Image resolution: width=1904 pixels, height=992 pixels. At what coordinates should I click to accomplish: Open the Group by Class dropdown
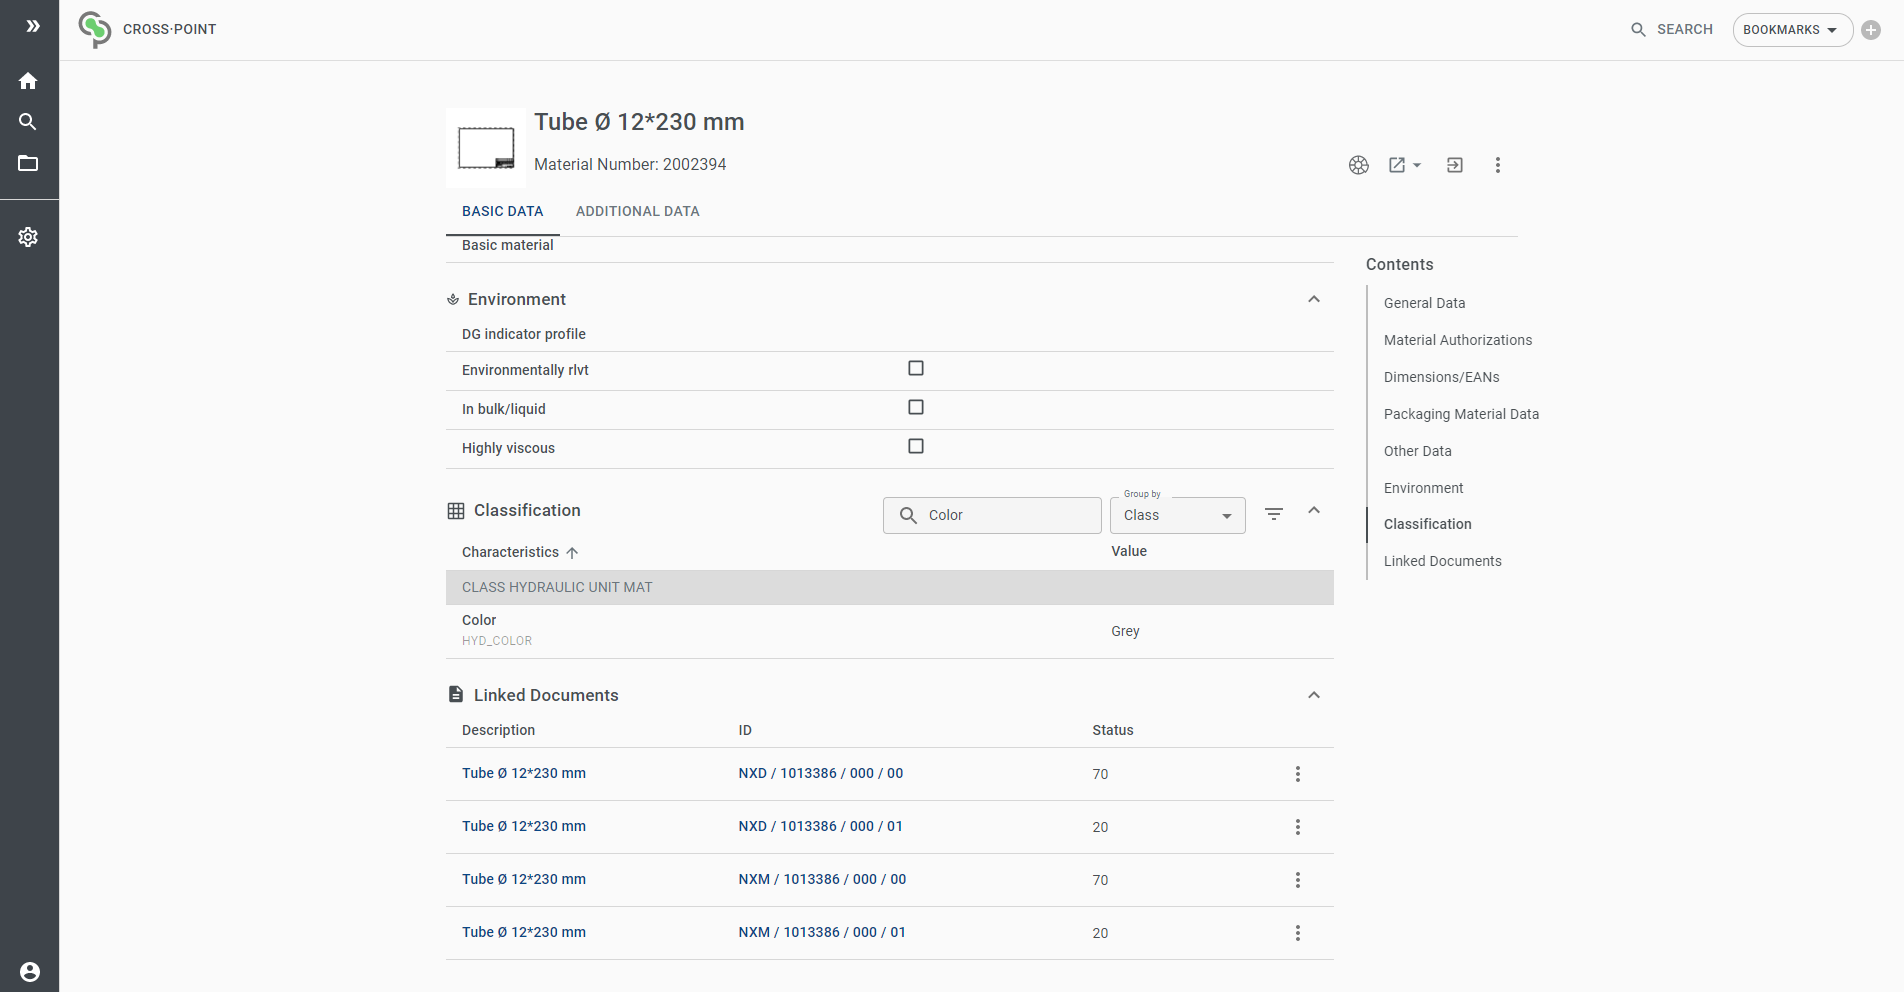coord(1178,515)
